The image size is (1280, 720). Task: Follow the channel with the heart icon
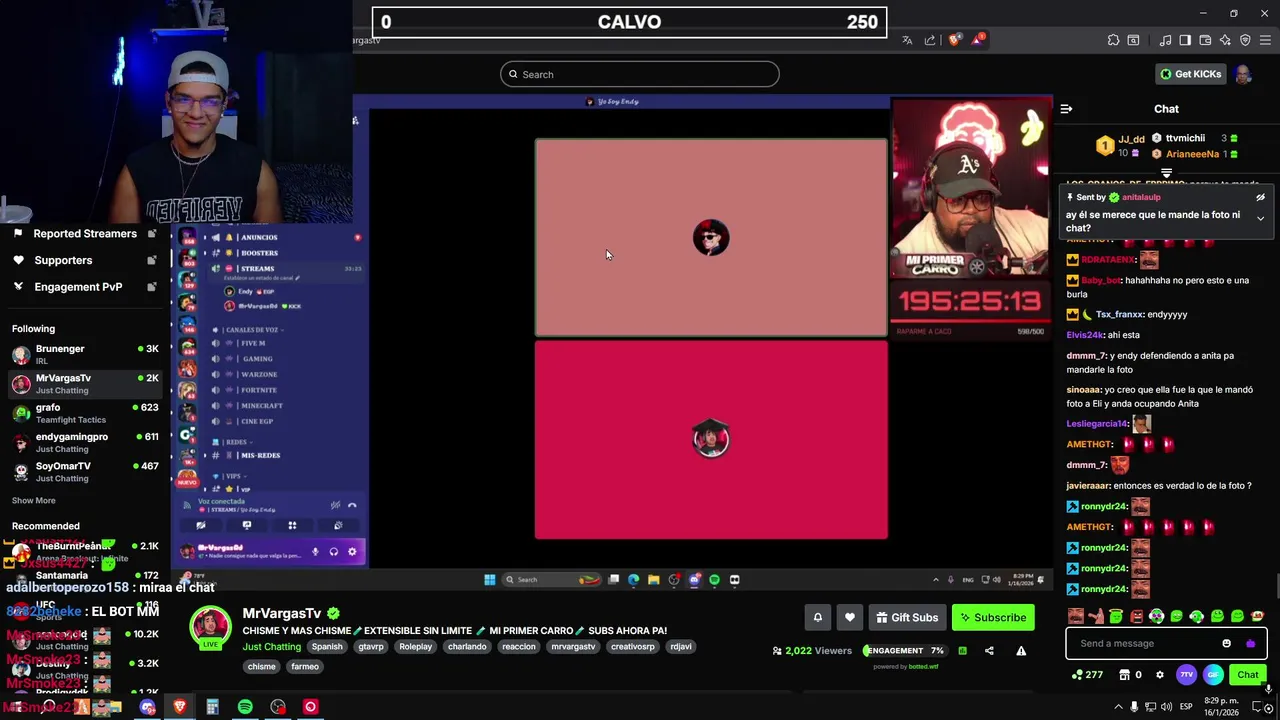tap(850, 618)
